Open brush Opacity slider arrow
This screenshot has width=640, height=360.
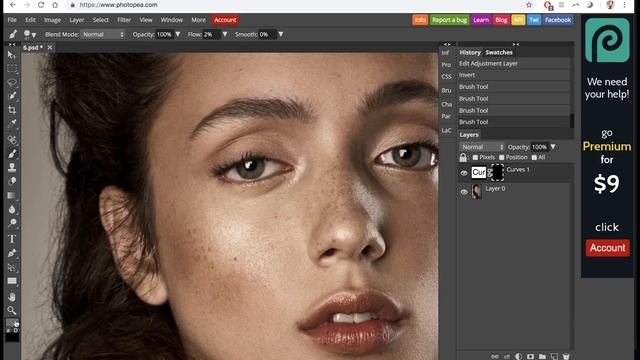(178, 35)
